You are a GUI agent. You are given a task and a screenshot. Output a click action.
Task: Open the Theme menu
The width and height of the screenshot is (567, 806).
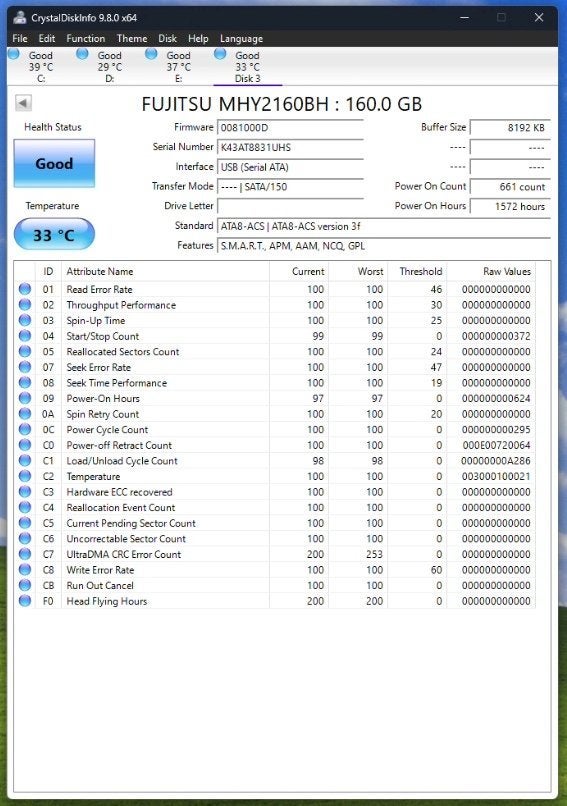click(x=132, y=39)
